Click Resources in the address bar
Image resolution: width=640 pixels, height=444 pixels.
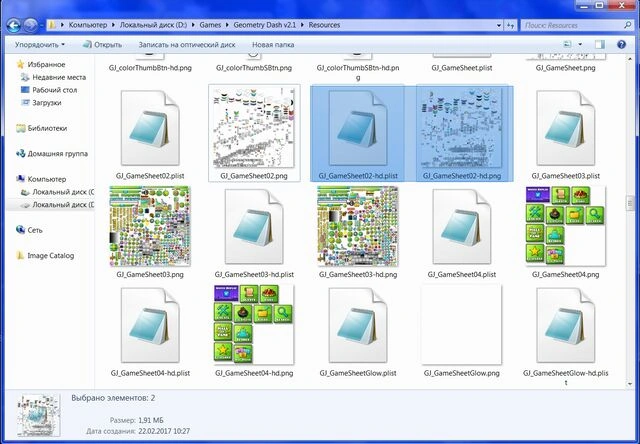coord(324,25)
